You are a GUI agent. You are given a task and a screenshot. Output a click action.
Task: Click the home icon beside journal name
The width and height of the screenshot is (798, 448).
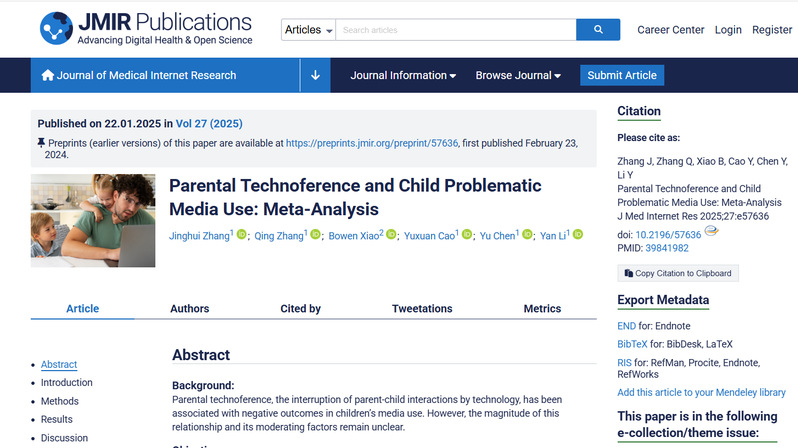point(47,75)
